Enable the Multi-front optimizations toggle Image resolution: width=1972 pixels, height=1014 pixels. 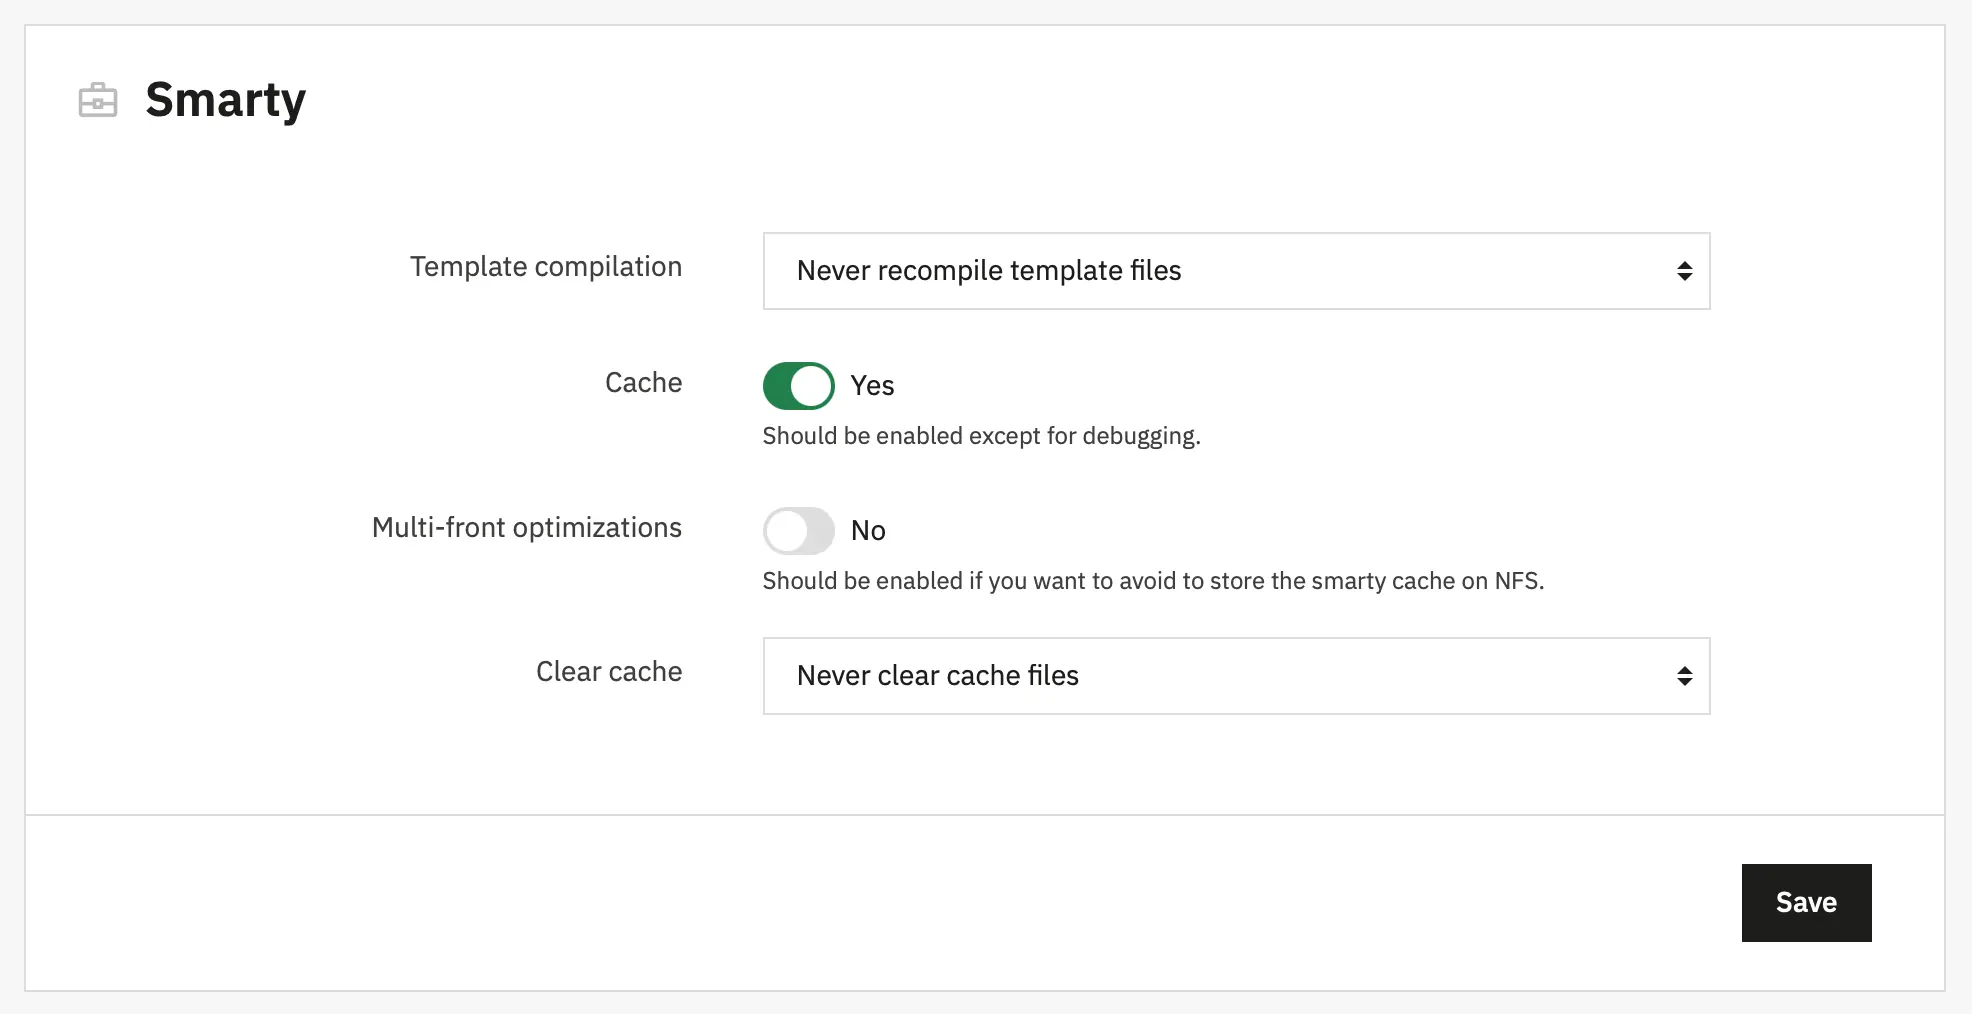pos(798,531)
